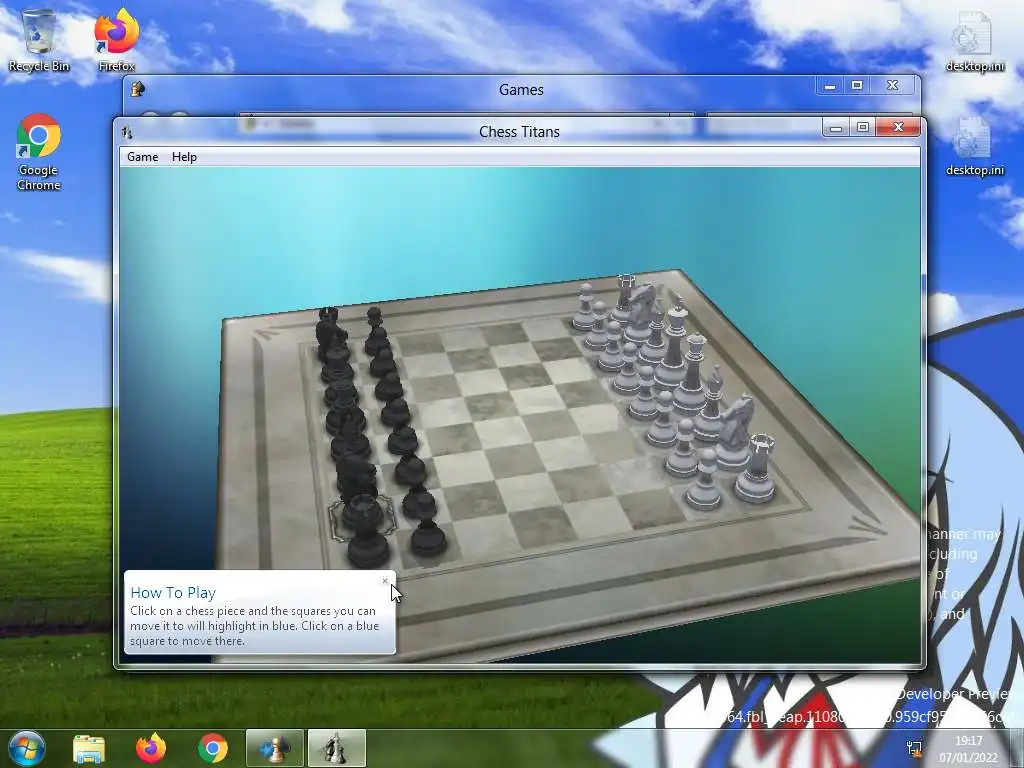Open Google Chrome desktop shortcut
The width and height of the screenshot is (1024, 768).
[39, 152]
